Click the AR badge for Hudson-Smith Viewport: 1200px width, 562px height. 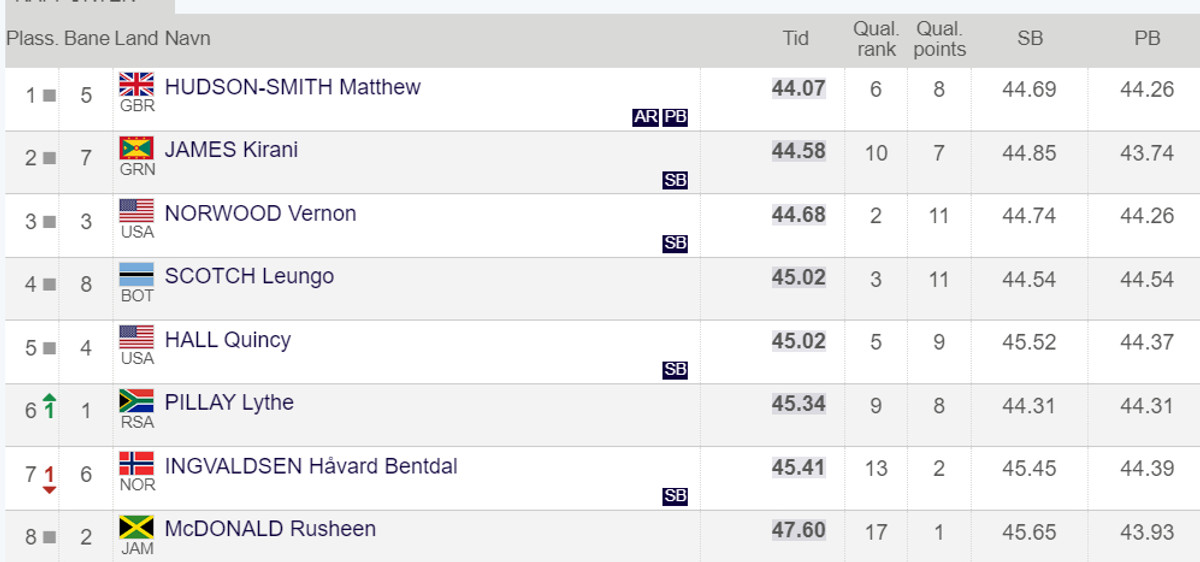pos(646,117)
